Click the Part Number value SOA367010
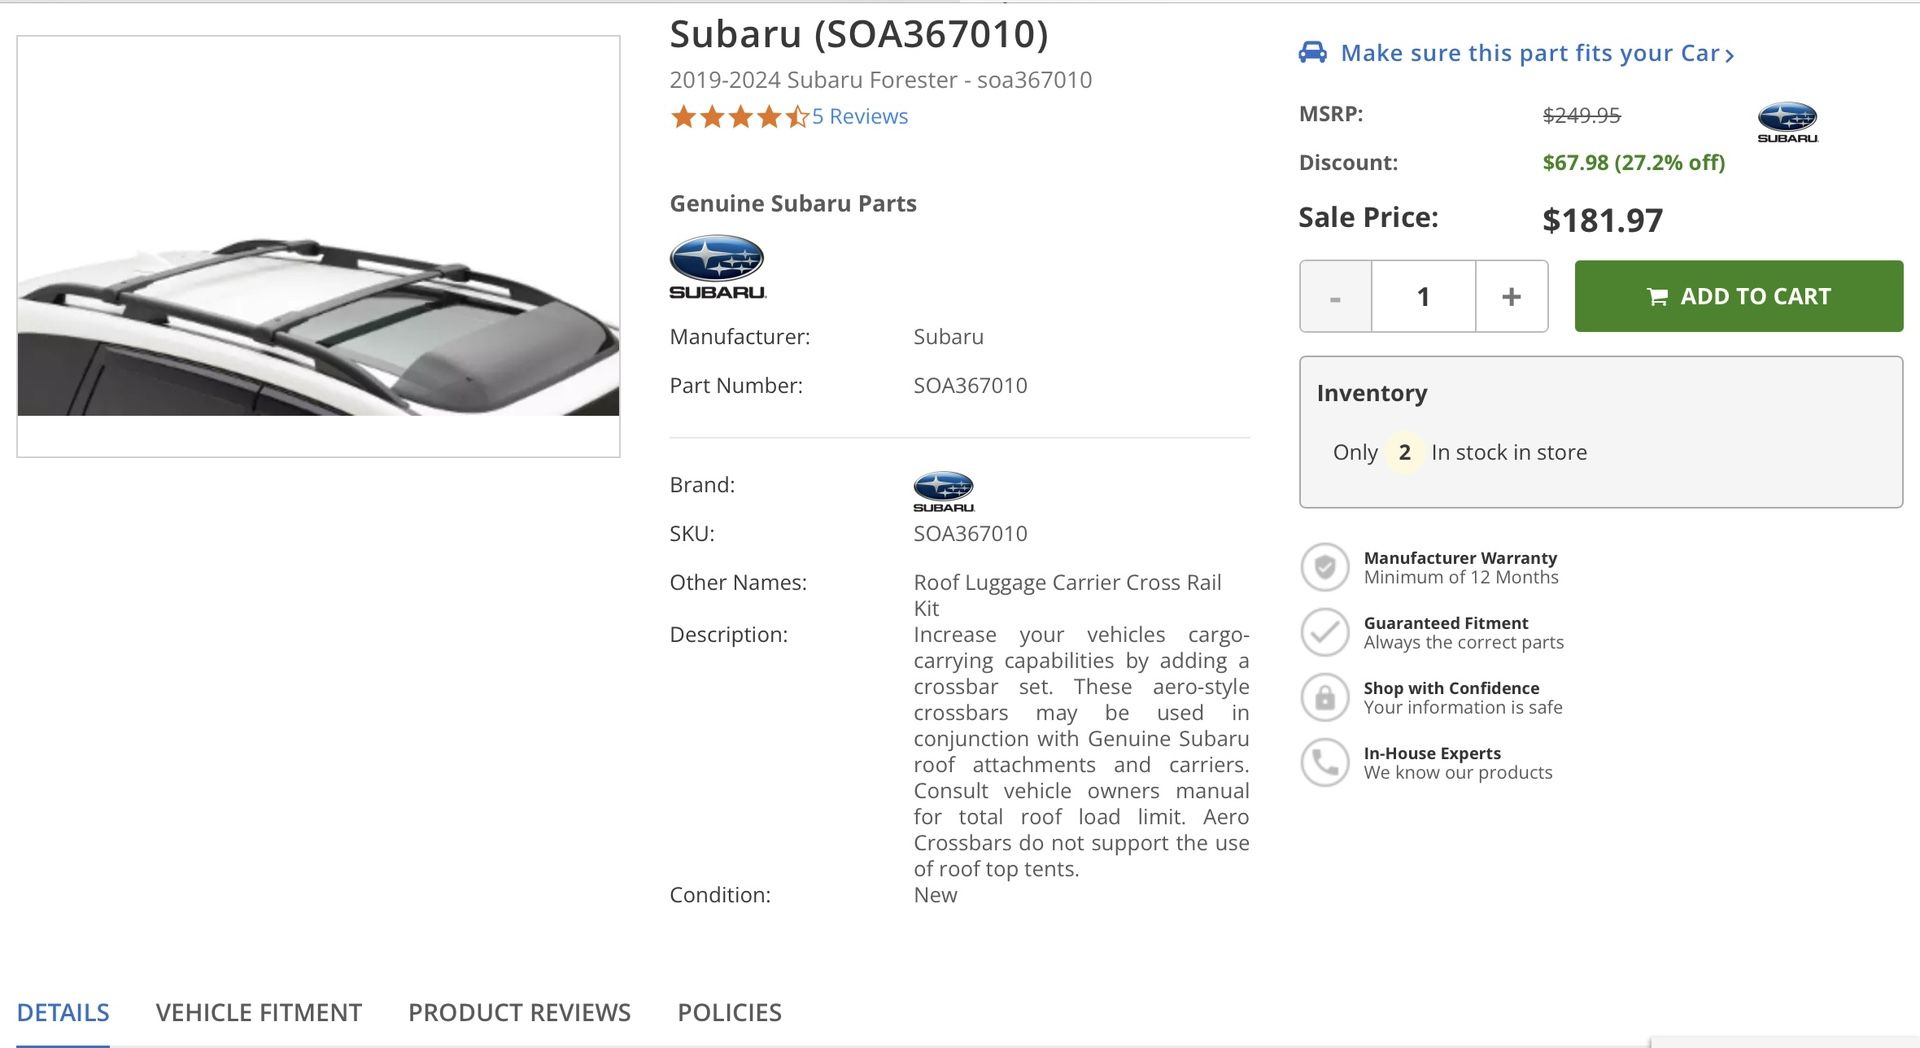1920x1048 pixels. pyautogui.click(x=970, y=385)
